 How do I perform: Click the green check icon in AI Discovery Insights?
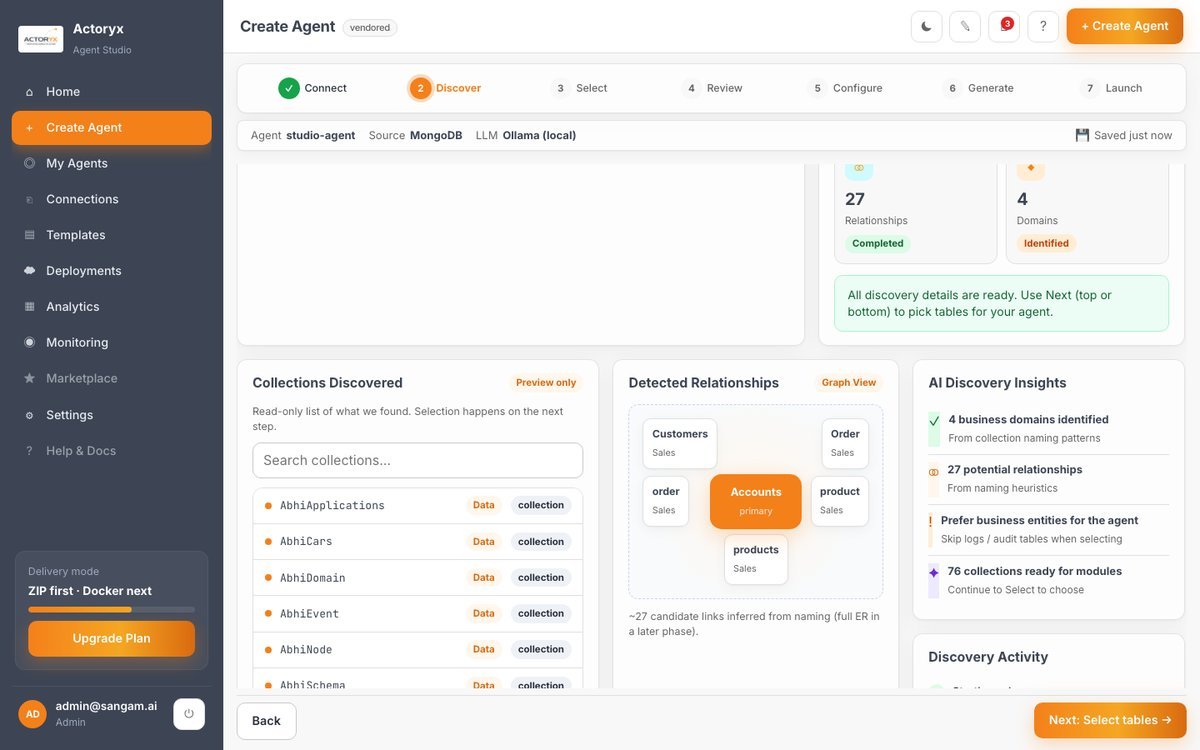click(934, 421)
